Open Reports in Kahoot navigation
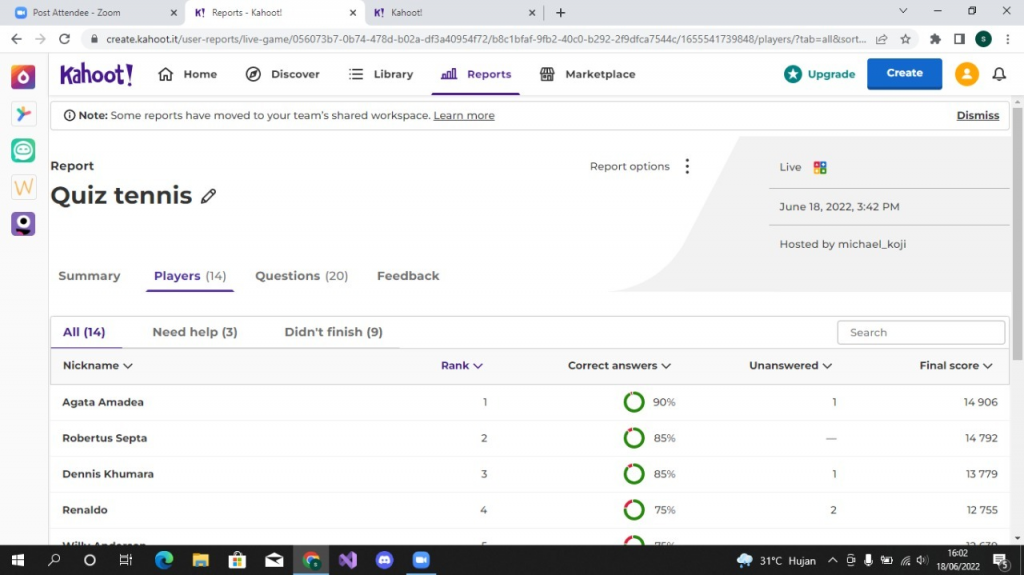Image resolution: width=1024 pixels, height=575 pixels. click(x=475, y=74)
